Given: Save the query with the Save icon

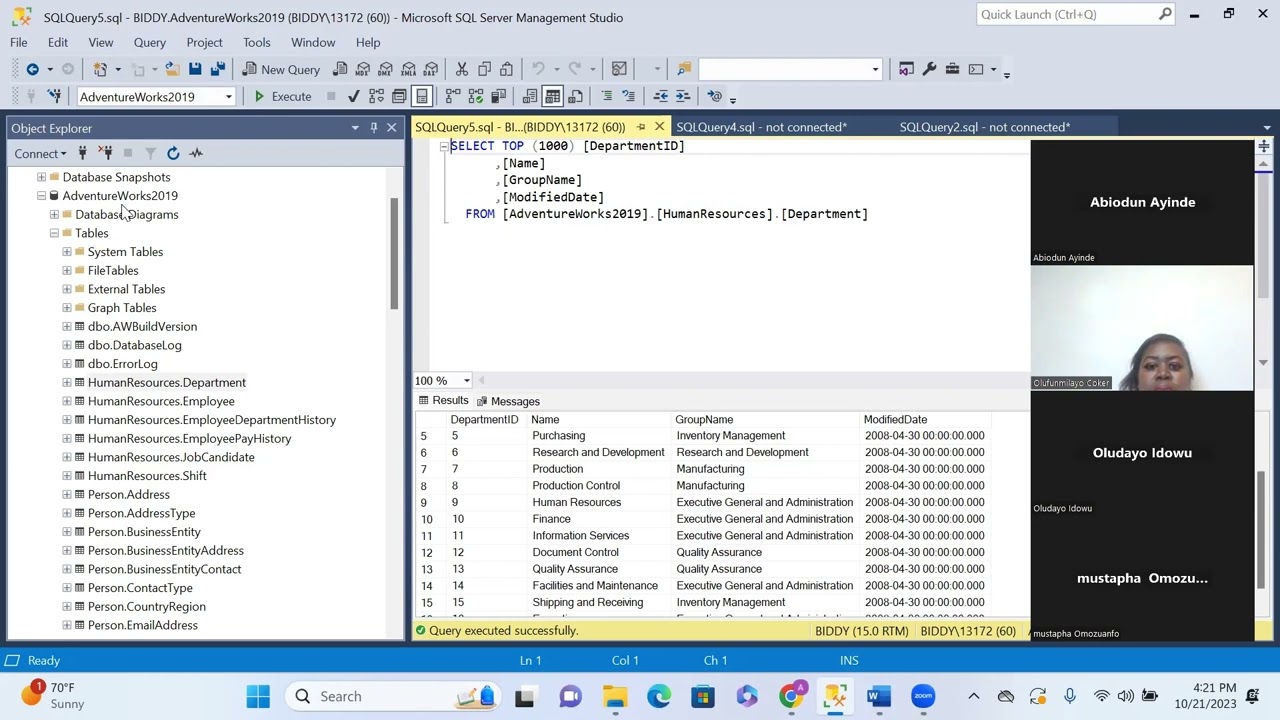Looking at the screenshot, I should [x=195, y=69].
